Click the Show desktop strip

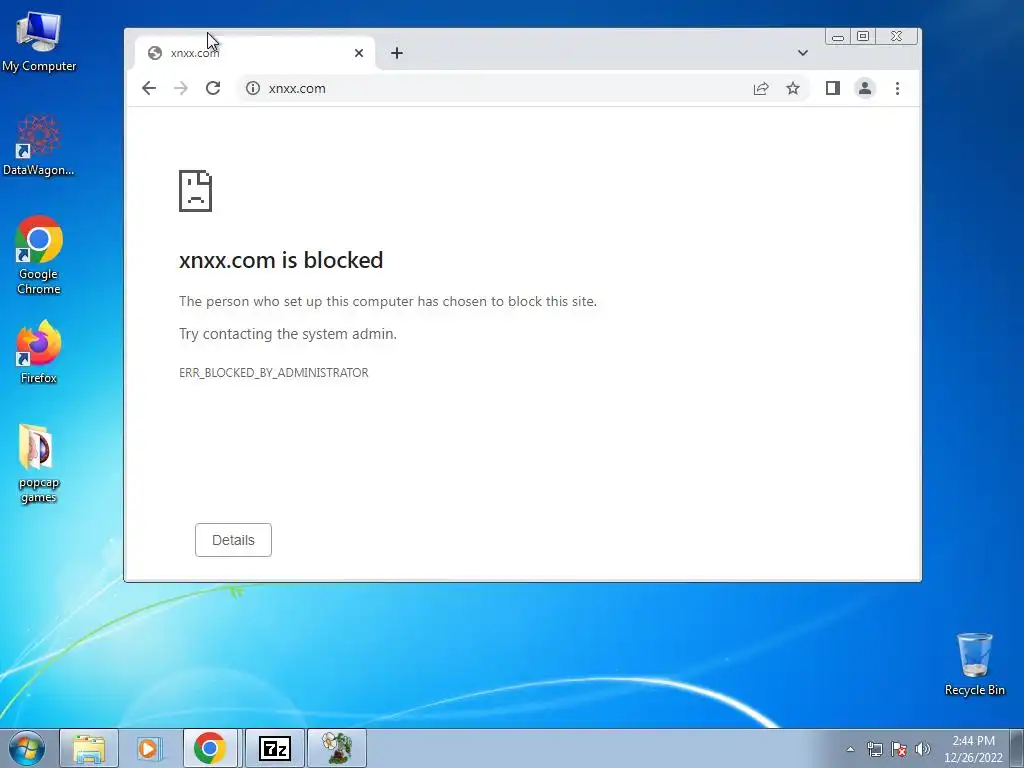[1017, 748]
